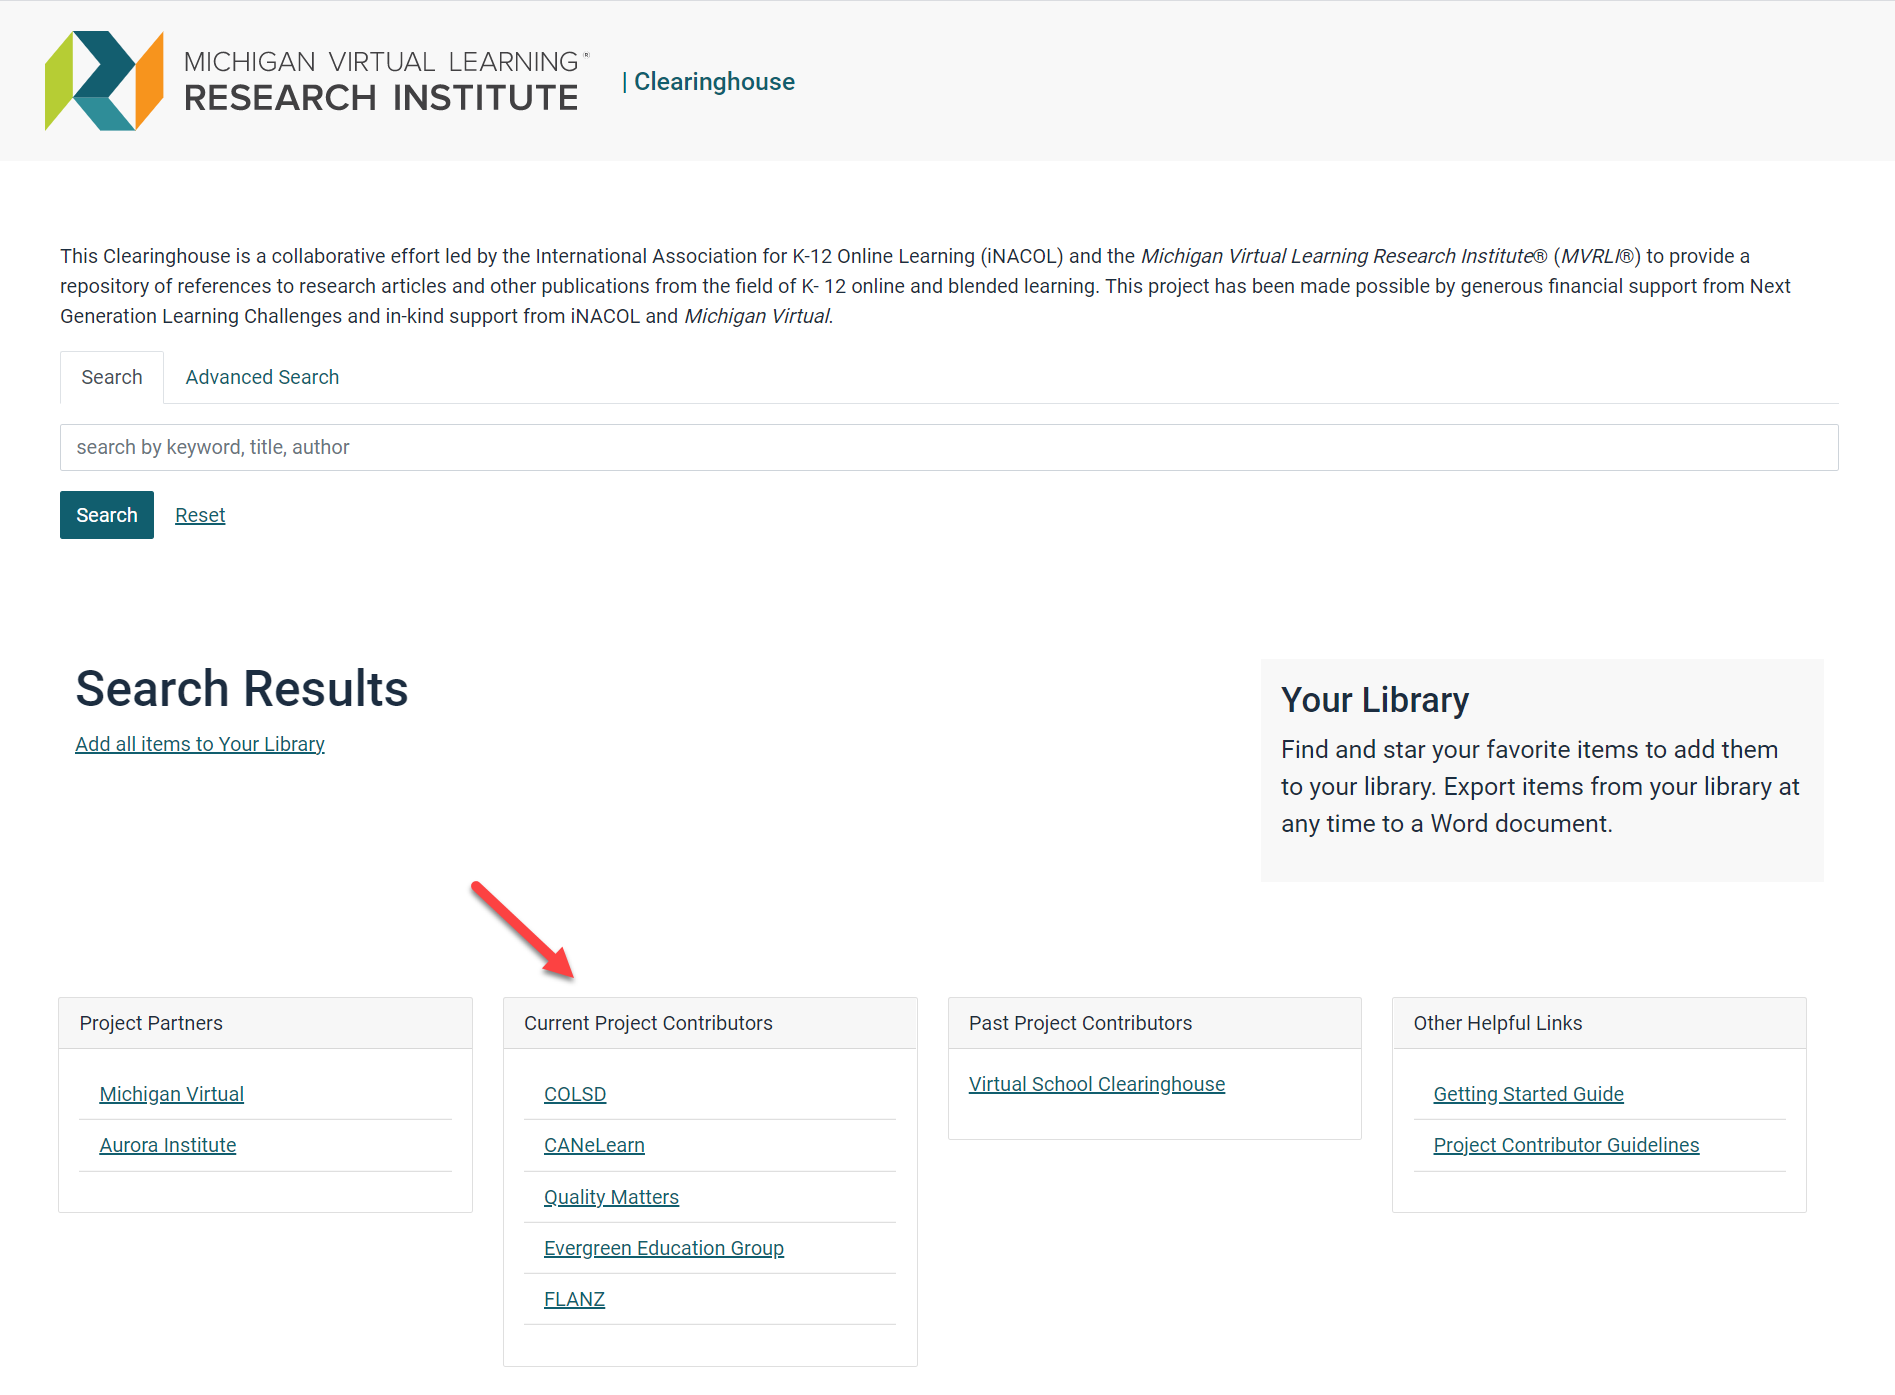
Task: Open the CANeLearn contributor link
Action: tap(593, 1144)
